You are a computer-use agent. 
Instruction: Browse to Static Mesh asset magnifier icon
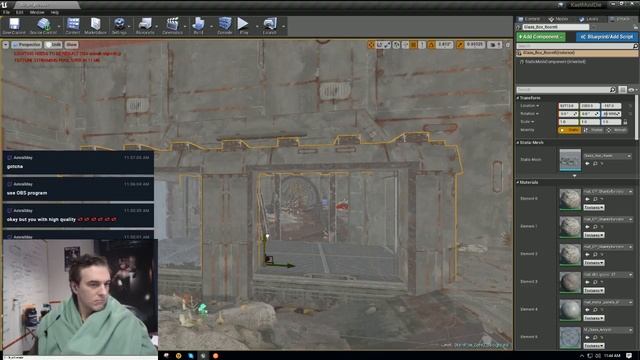tap(595, 164)
